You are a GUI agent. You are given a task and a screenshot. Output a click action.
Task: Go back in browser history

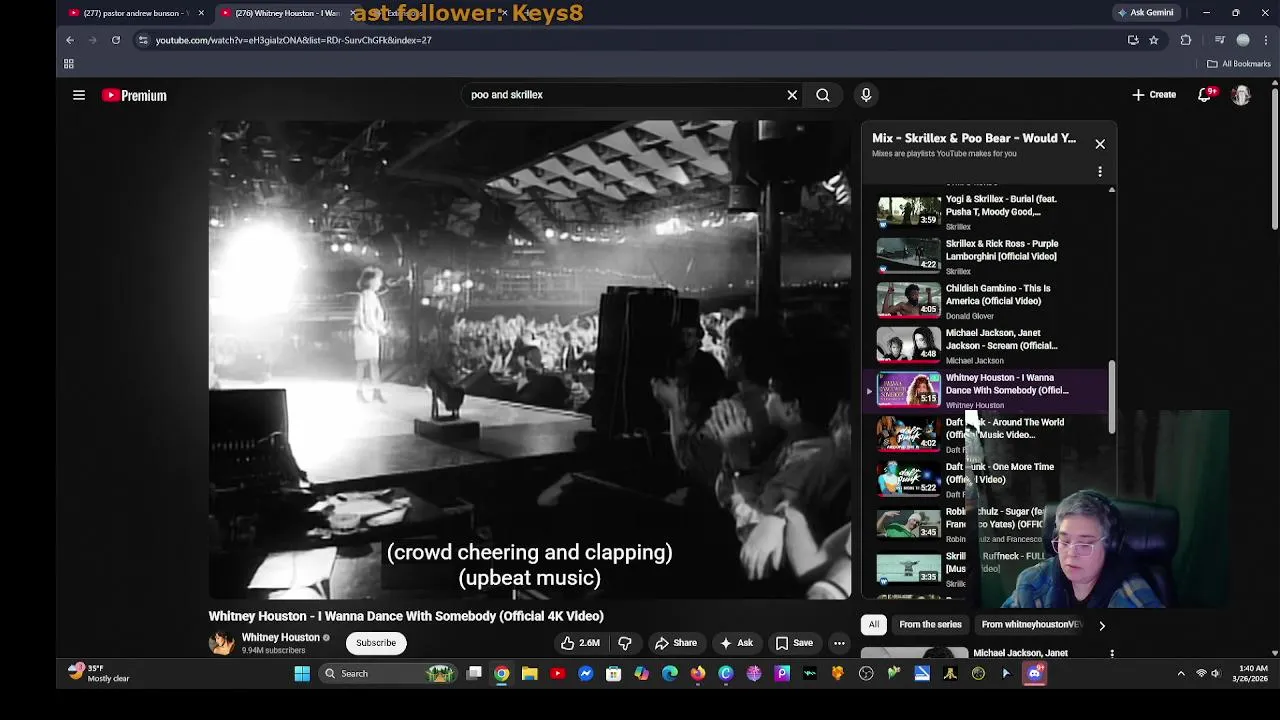pos(70,40)
